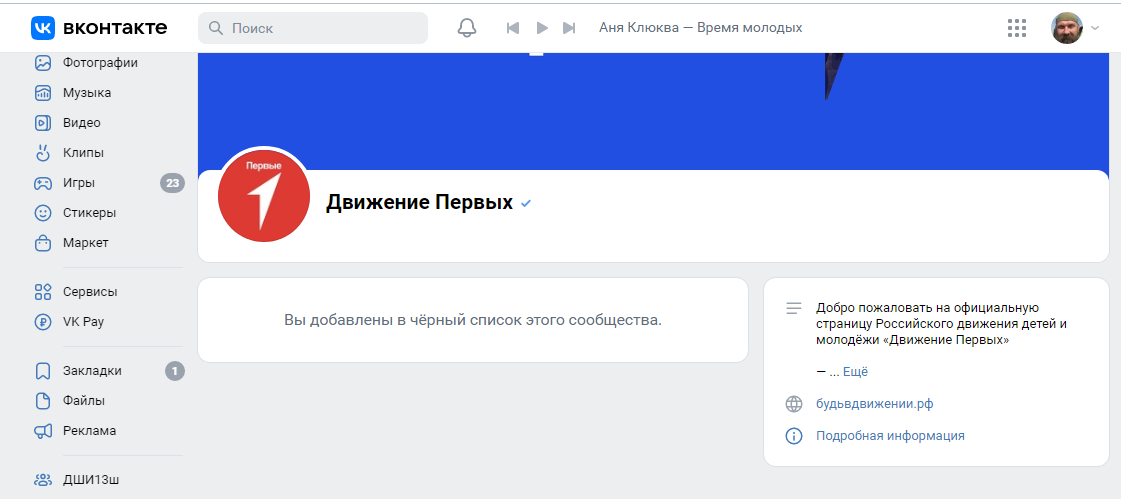Open the Маркет bag icon
This screenshot has height=499, width=1121.
(43, 243)
